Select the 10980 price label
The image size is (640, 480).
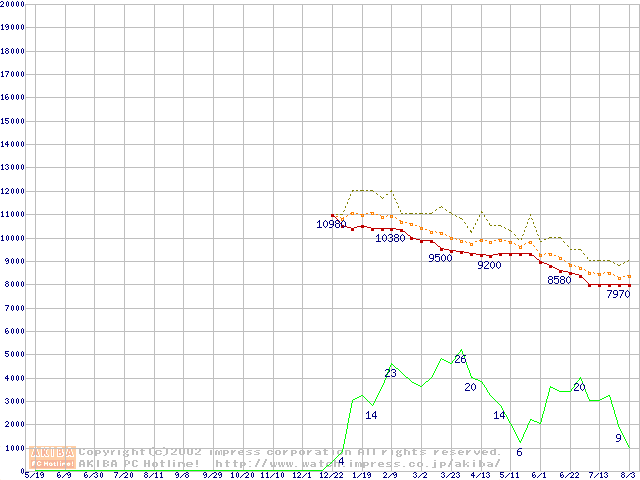(331, 224)
